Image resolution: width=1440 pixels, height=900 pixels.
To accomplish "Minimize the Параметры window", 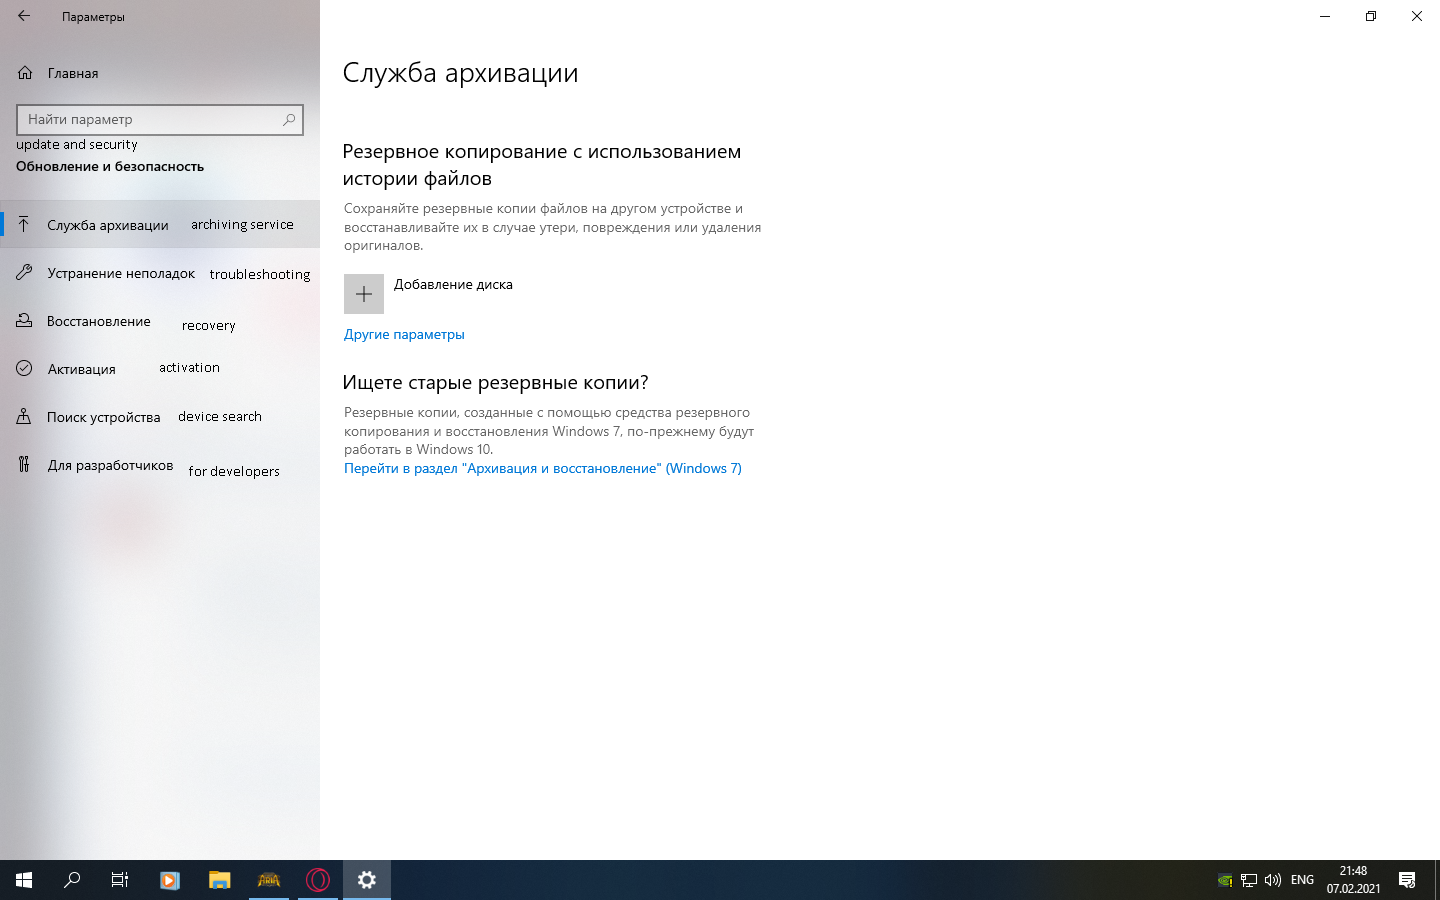I will pos(1325,16).
